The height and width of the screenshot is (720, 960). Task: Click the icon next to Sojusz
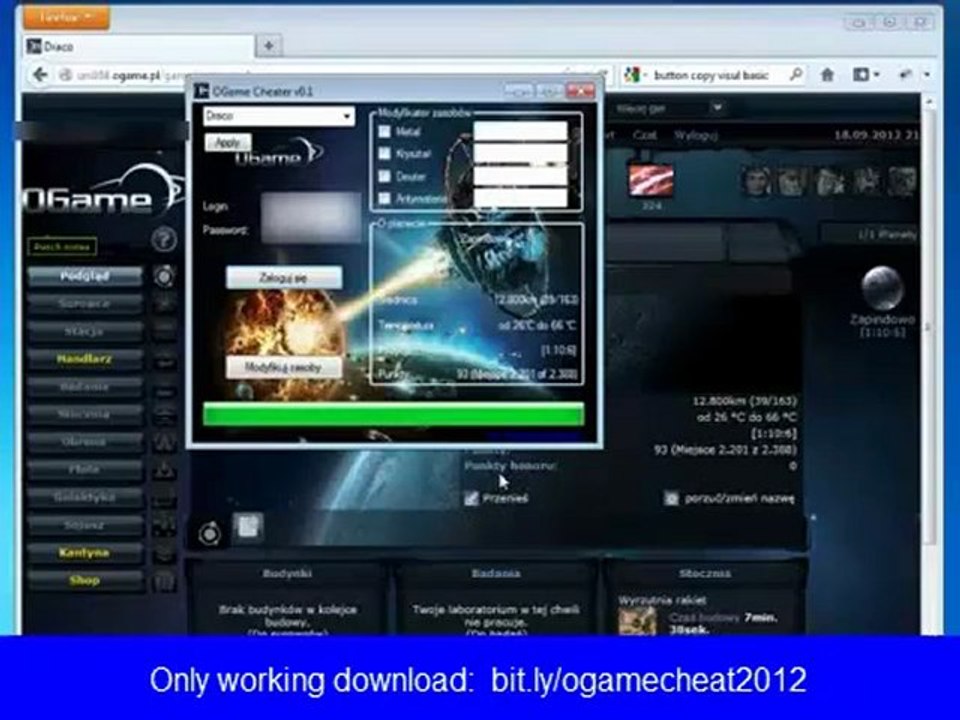pos(163,525)
